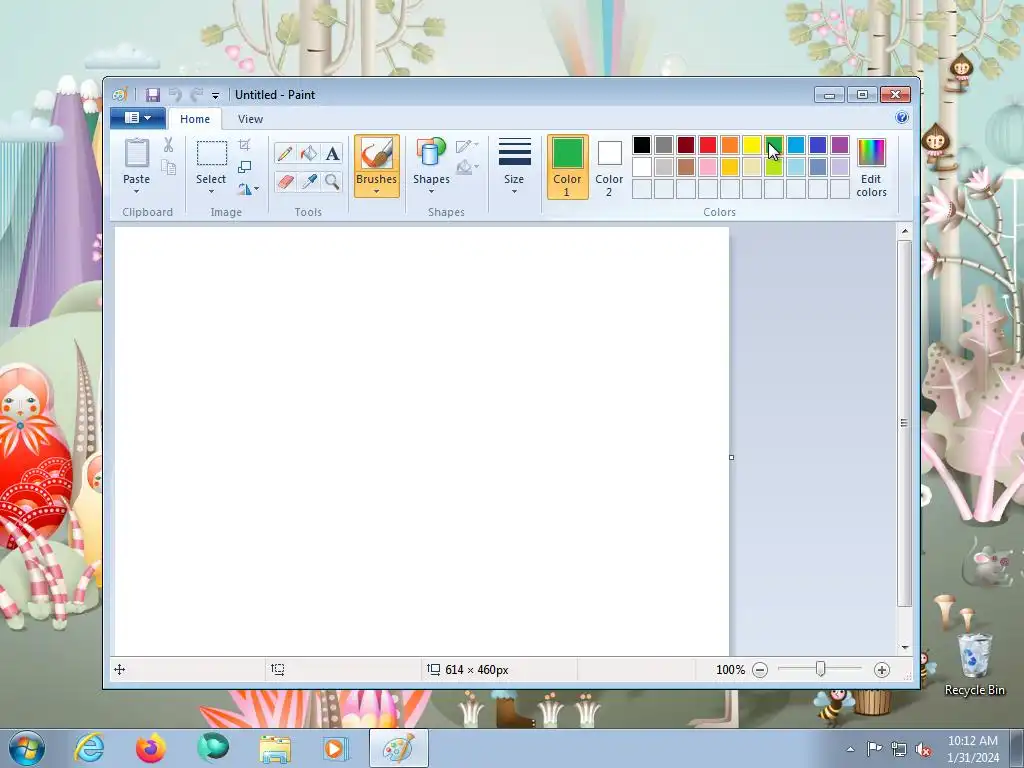Screen dimensions: 1024x768
Task: Open the blue Paint file menu button
Action: pyautogui.click(x=138, y=118)
